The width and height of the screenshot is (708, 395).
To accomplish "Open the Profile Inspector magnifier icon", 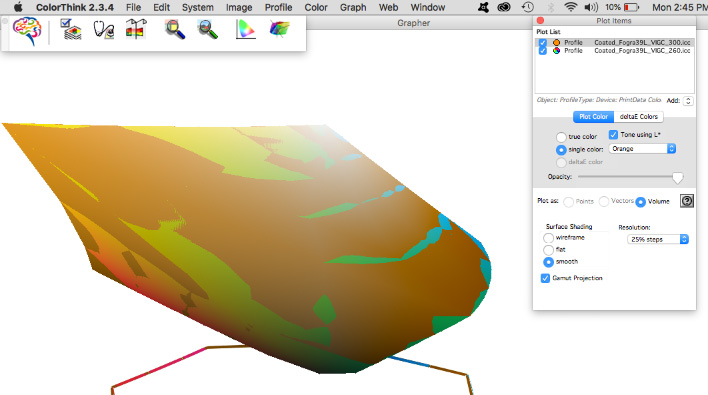I will click(175, 30).
